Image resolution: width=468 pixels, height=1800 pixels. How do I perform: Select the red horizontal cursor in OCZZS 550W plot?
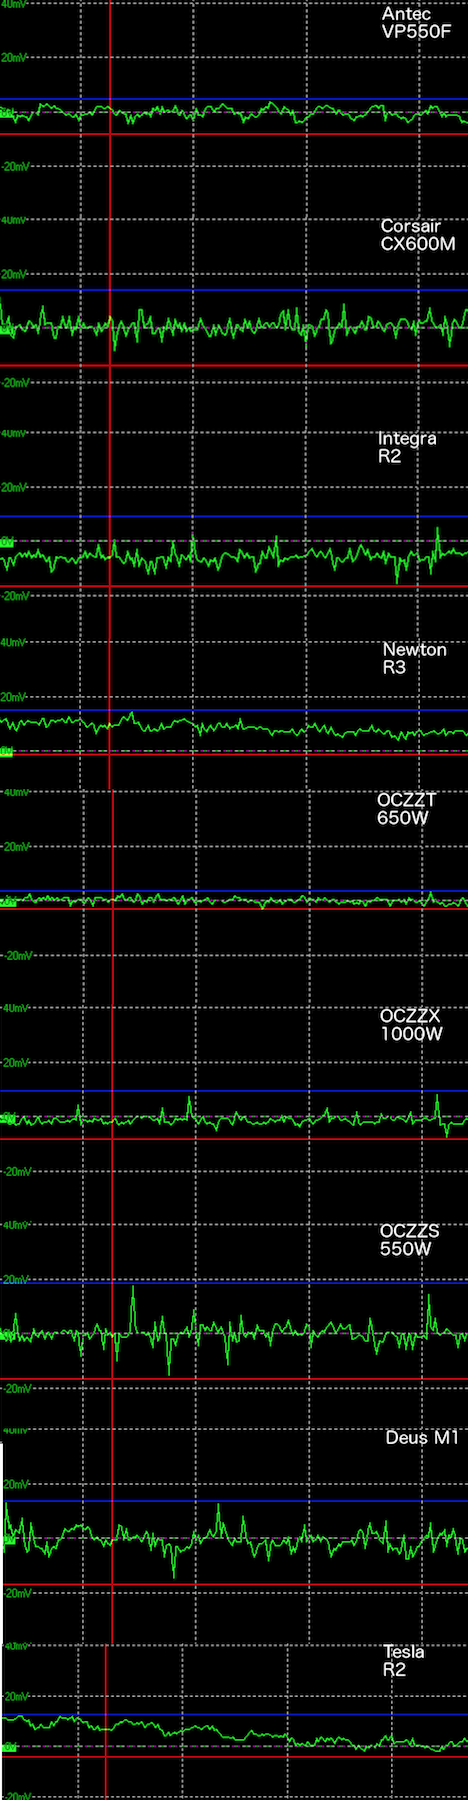point(234,1379)
